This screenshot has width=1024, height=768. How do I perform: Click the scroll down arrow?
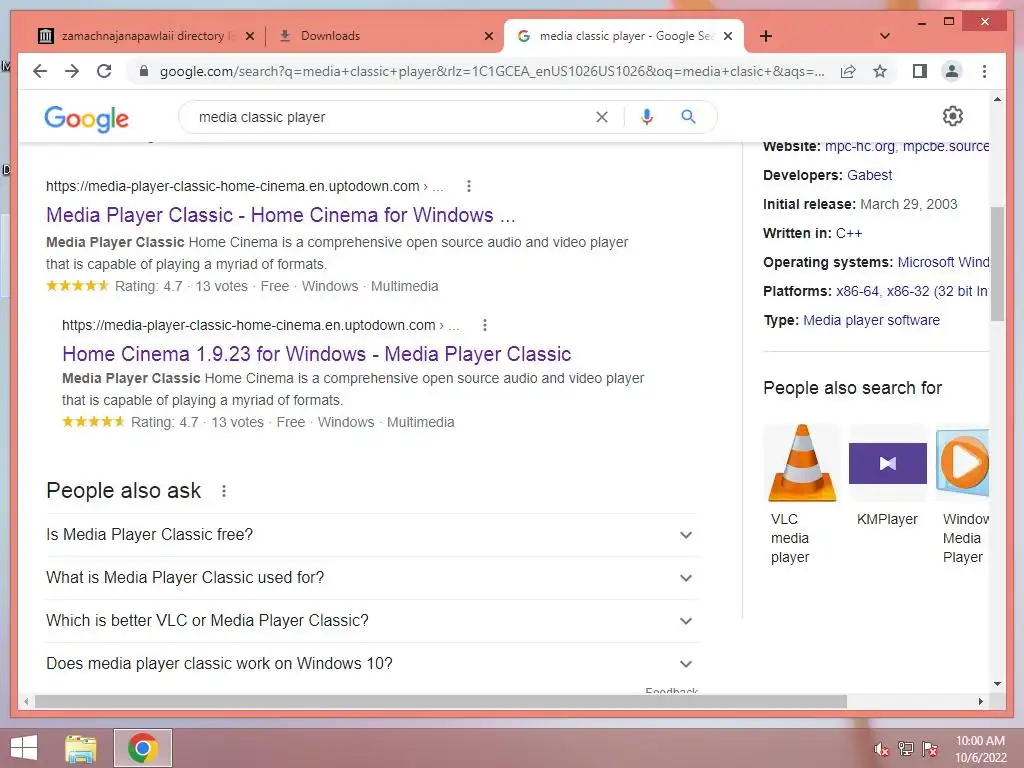tap(997, 684)
